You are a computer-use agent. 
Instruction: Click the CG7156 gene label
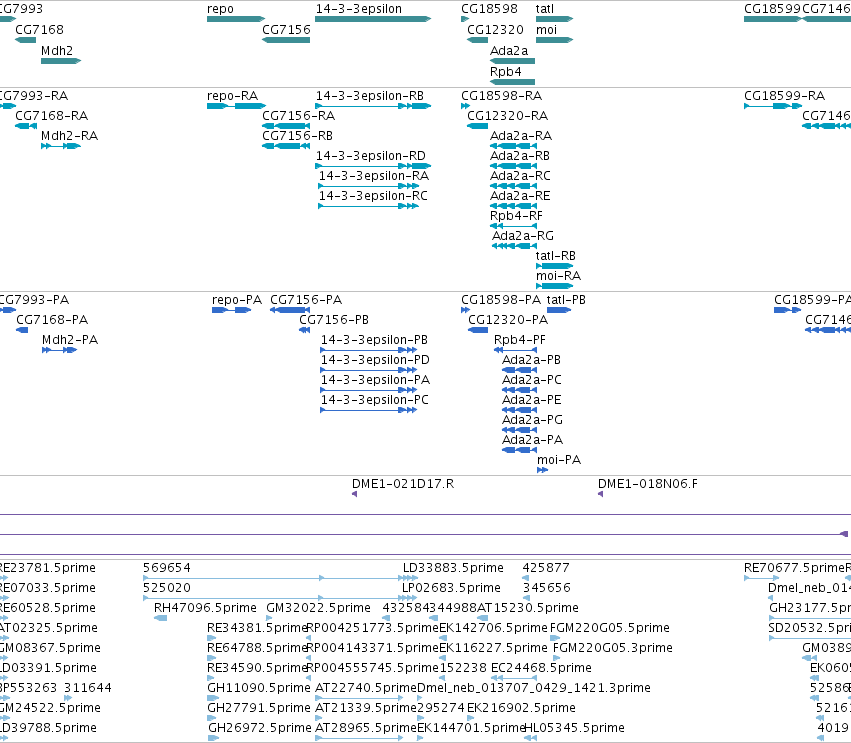point(286,30)
